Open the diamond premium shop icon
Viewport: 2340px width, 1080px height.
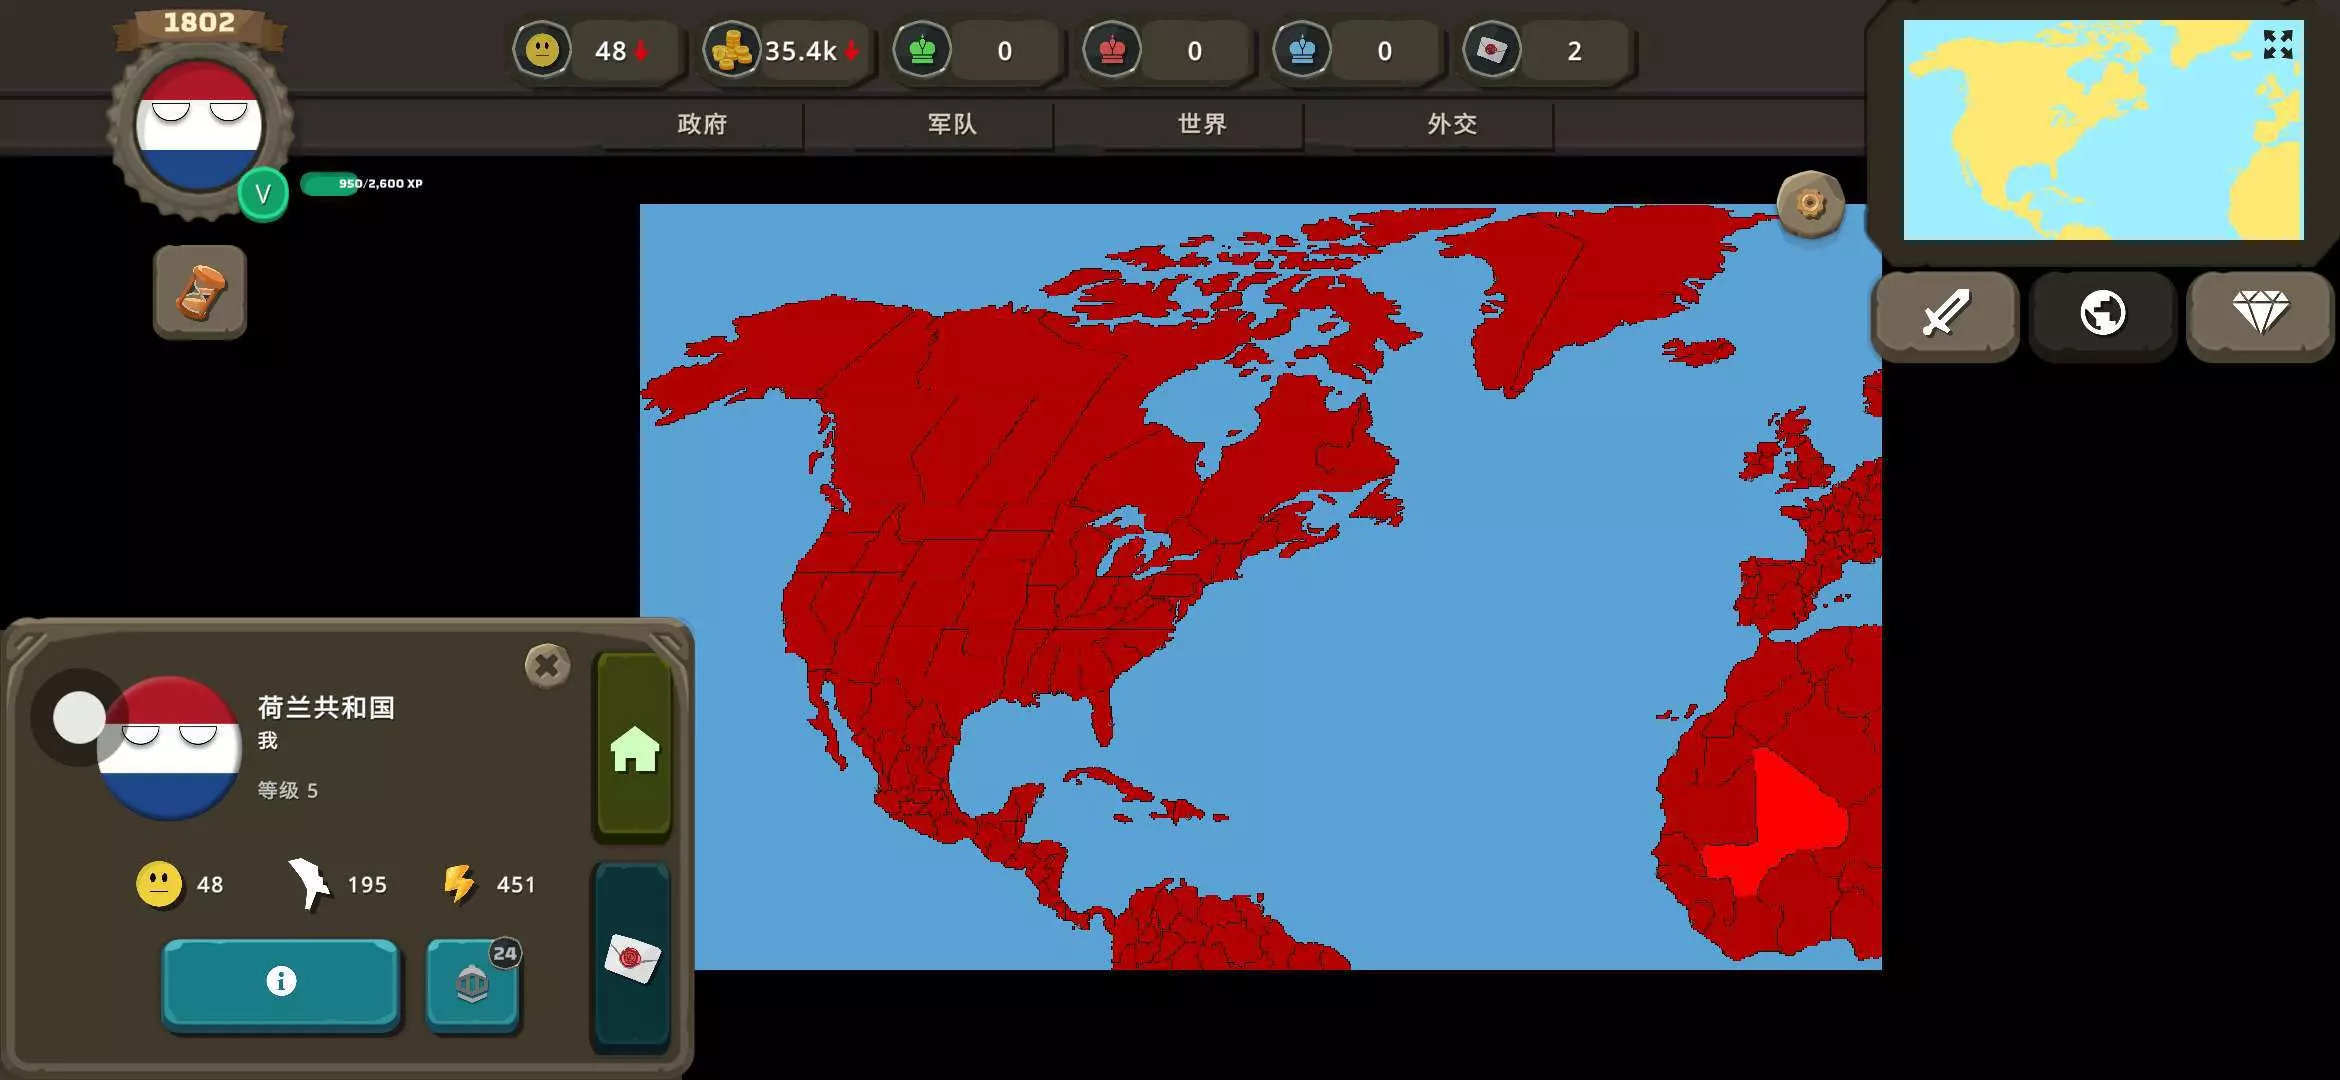[x=2260, y=313]
